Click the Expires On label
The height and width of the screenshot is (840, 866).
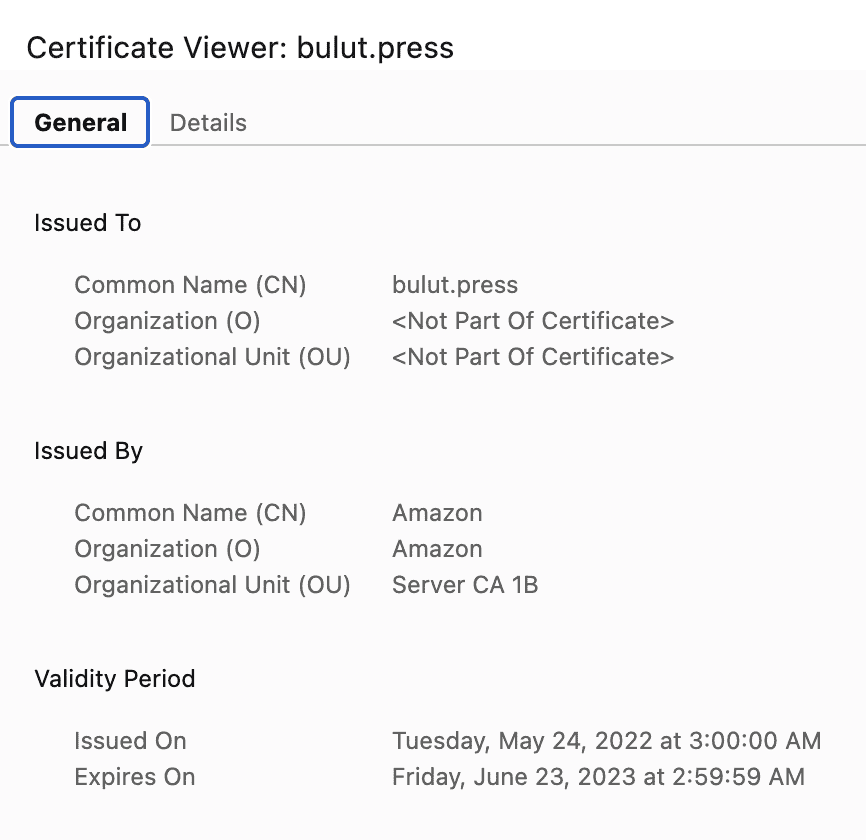134,777
